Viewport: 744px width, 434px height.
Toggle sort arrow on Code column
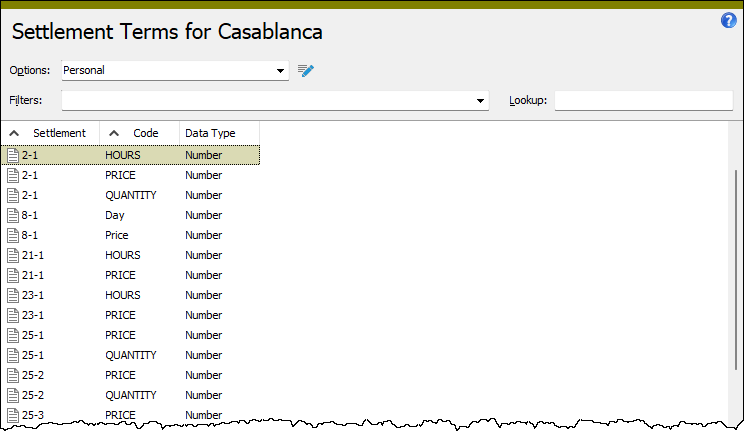(x=114, y=133)
